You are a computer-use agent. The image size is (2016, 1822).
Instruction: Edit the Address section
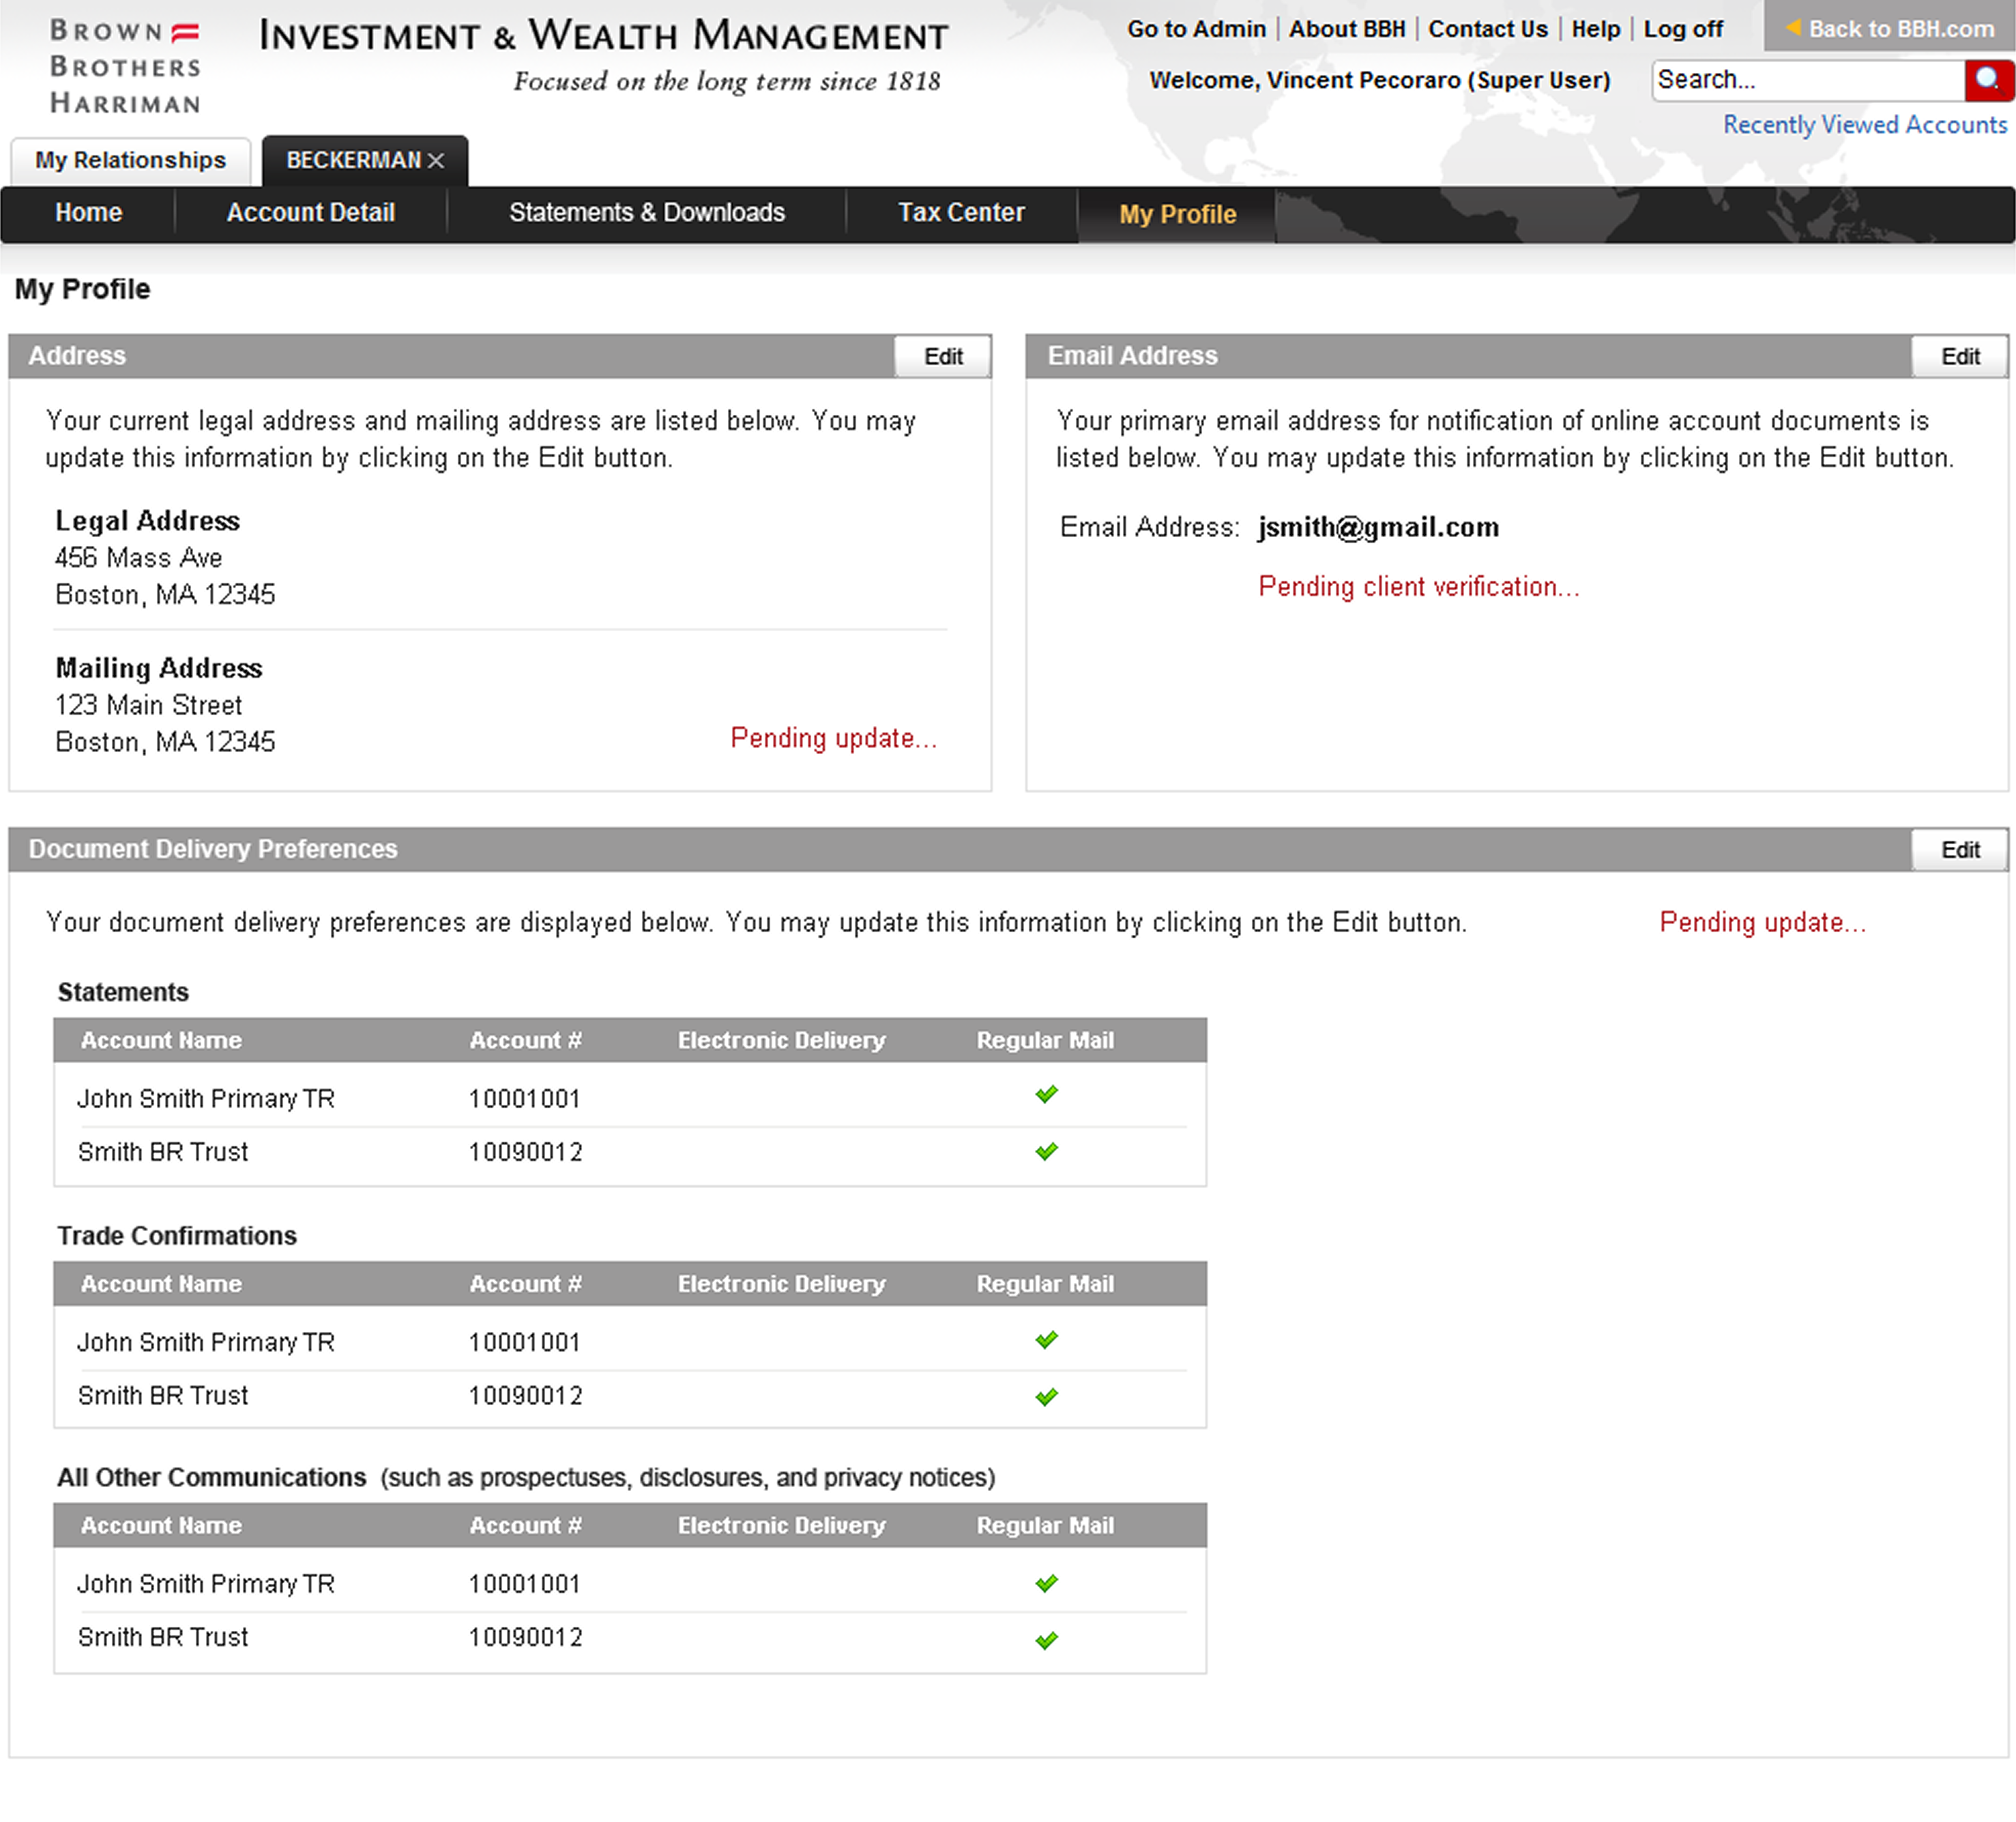coord(942,357)
